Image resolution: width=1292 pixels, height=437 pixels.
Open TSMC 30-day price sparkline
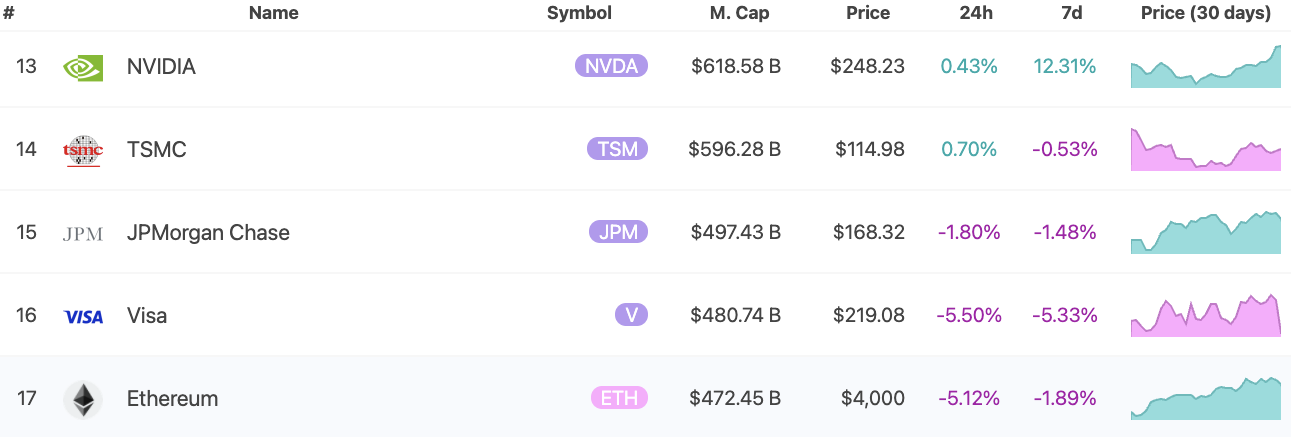pos(1206,149)
